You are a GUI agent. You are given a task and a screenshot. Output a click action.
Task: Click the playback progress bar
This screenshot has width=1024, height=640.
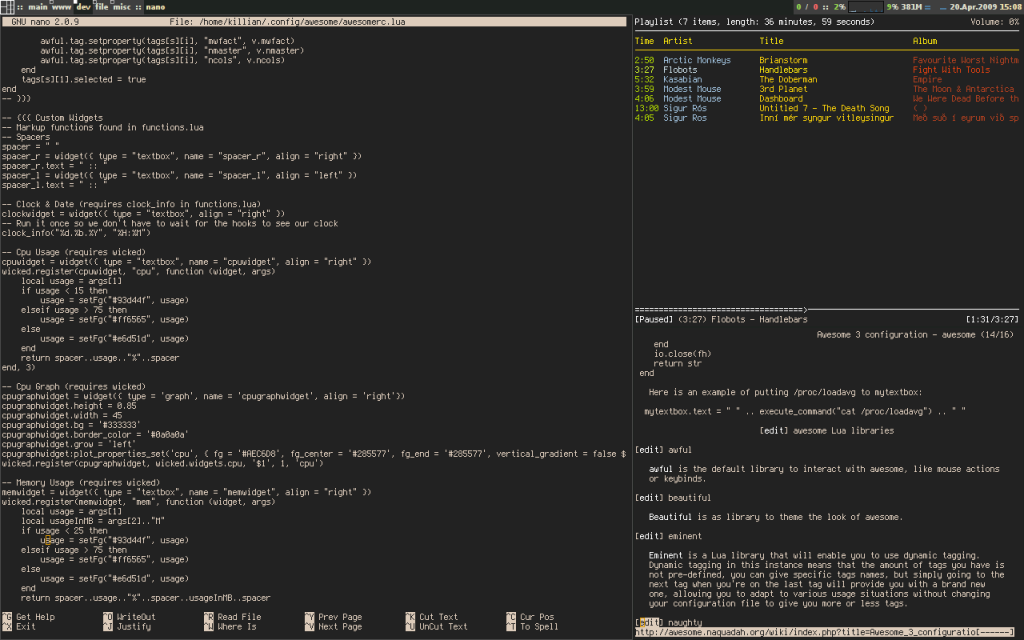pyautogui.click(x=826, y=310)
